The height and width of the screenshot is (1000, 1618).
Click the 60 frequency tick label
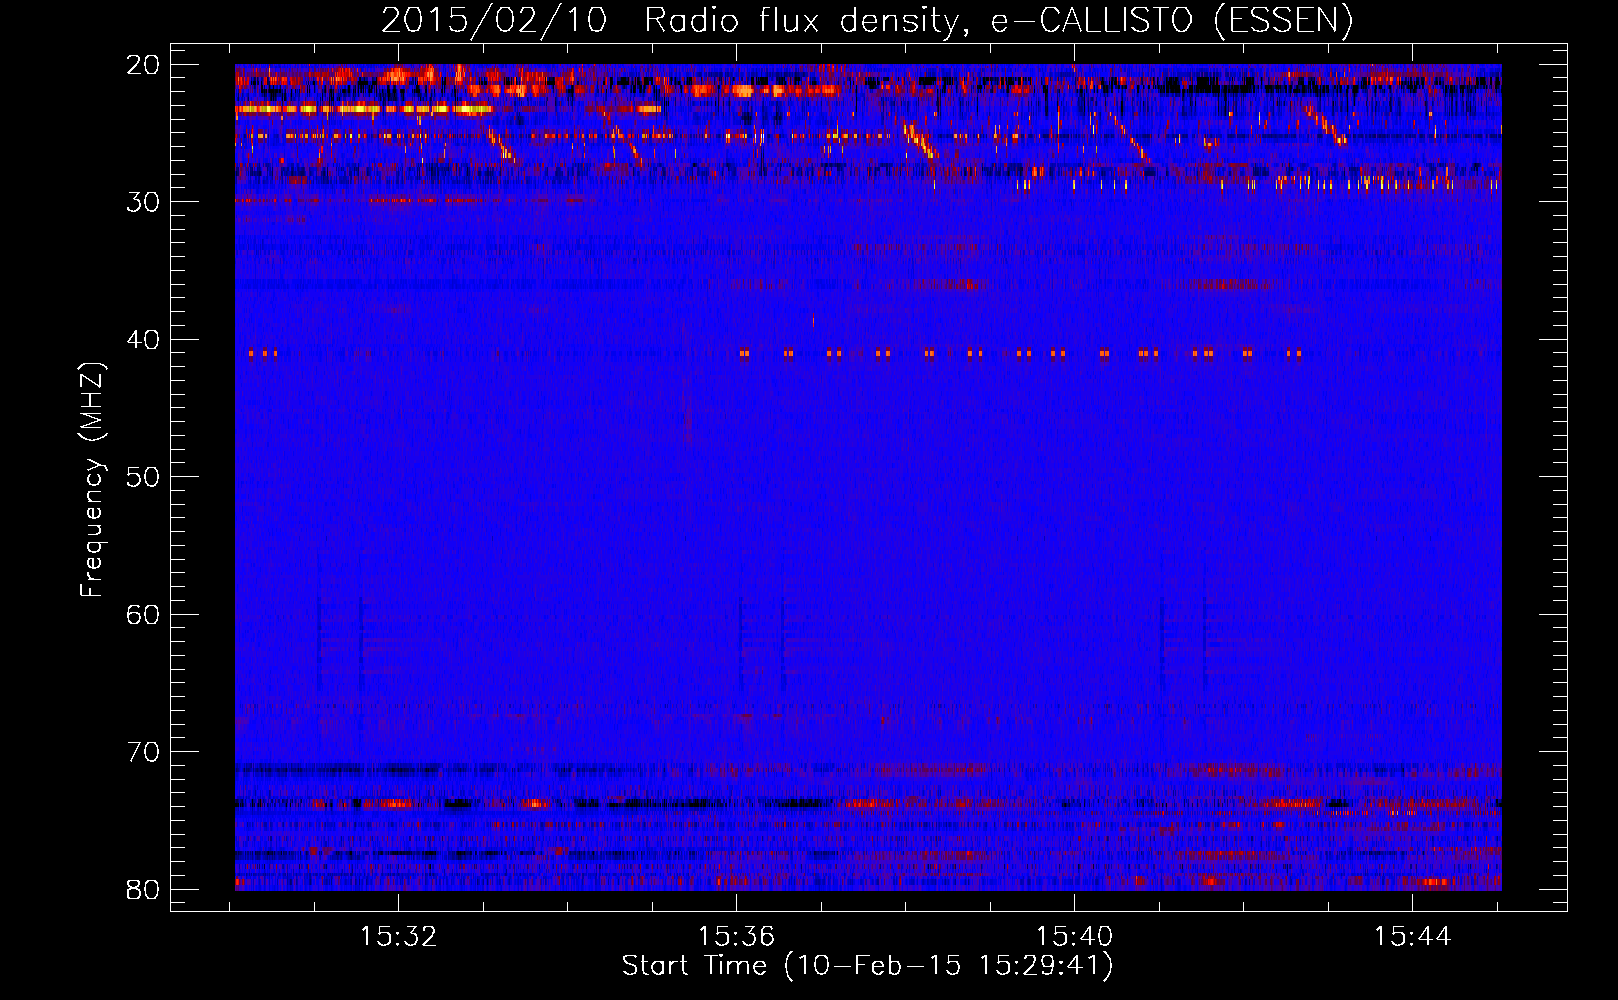pos(143,614)
